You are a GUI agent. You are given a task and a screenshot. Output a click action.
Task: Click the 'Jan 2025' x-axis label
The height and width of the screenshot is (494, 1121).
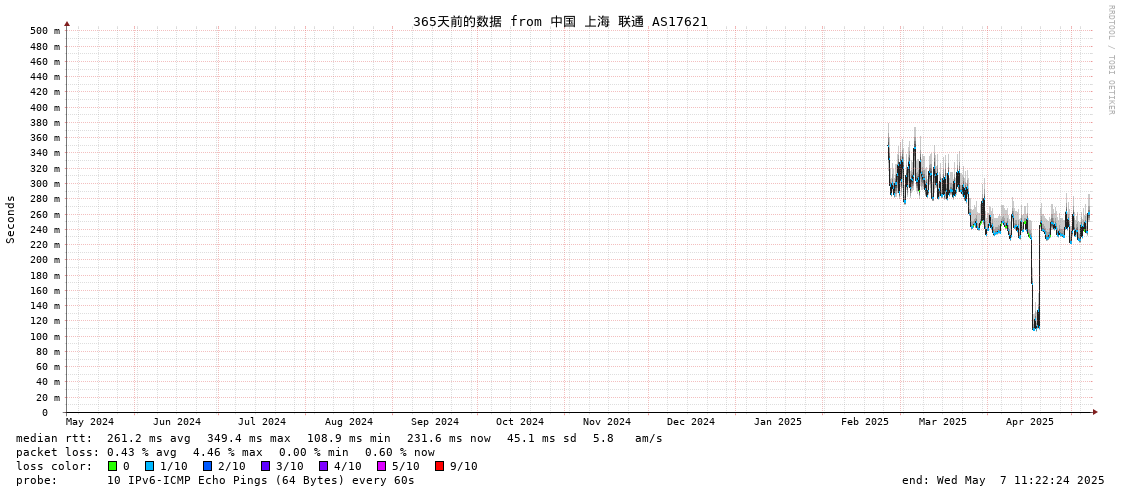778,422
